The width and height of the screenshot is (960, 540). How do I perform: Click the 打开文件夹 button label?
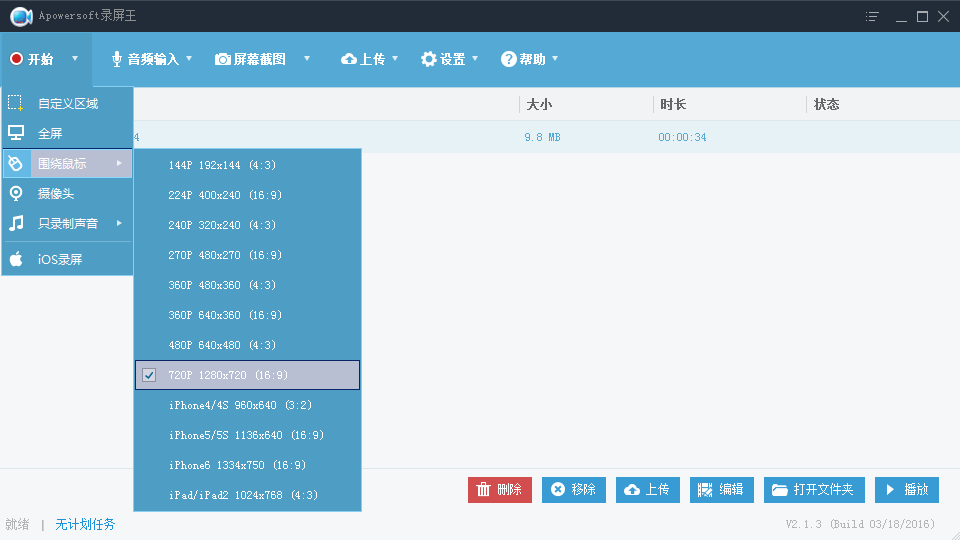coord(823,490)
